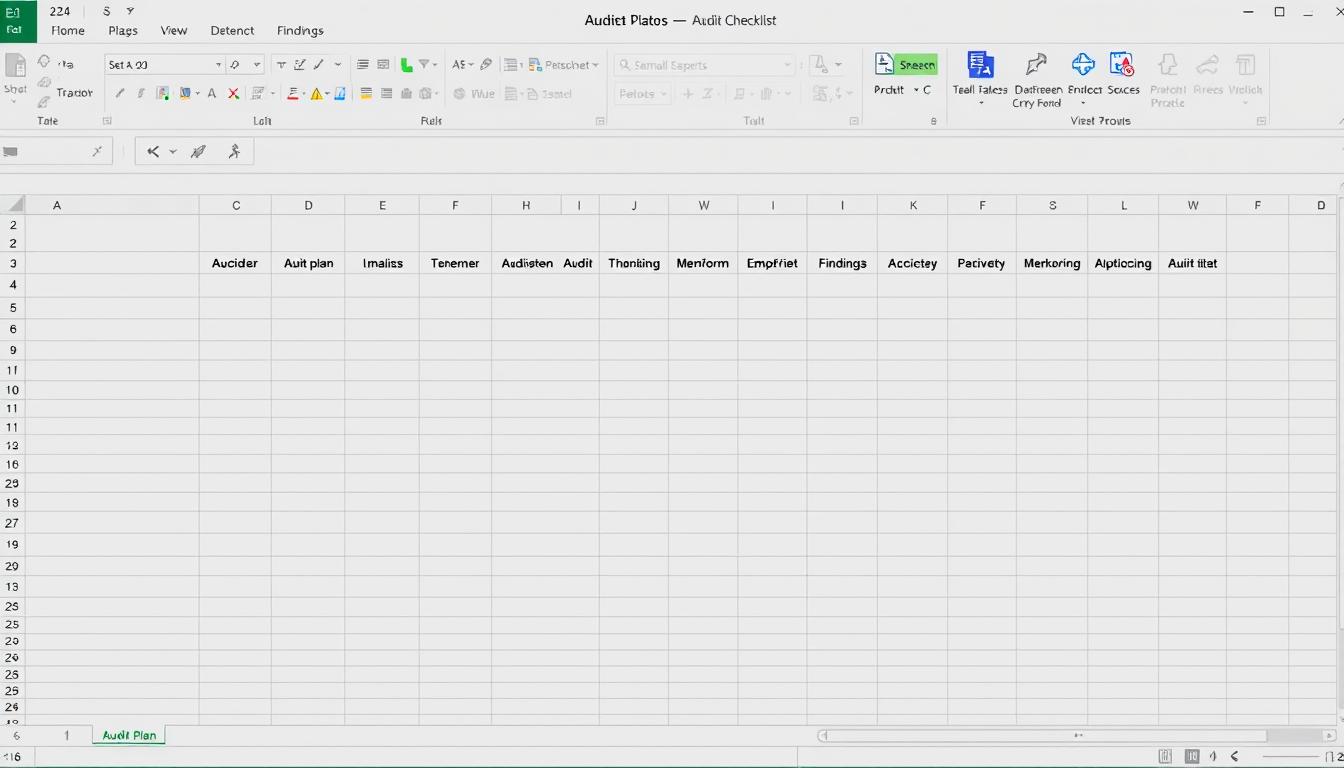The width and height of the screenshot is (1344, 768).
Task: Click the Audisten header cell
Action: pyautogui.click(x=526, y=263)
